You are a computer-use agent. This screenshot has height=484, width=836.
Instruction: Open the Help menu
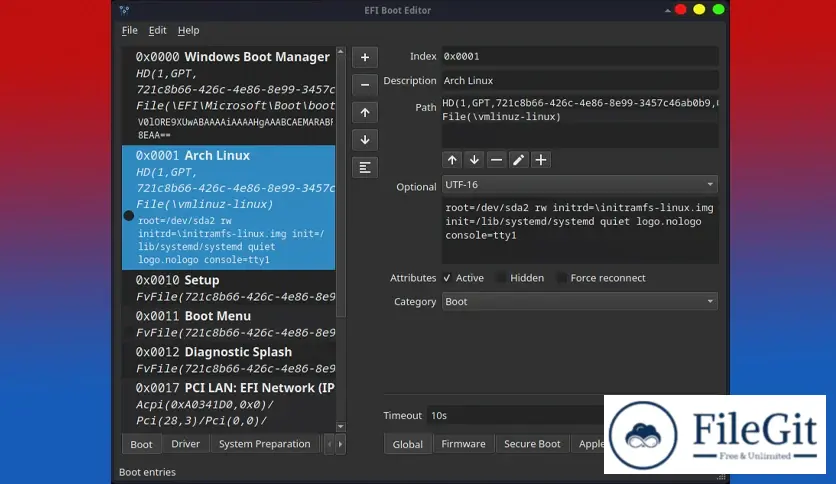click(188, 30)
